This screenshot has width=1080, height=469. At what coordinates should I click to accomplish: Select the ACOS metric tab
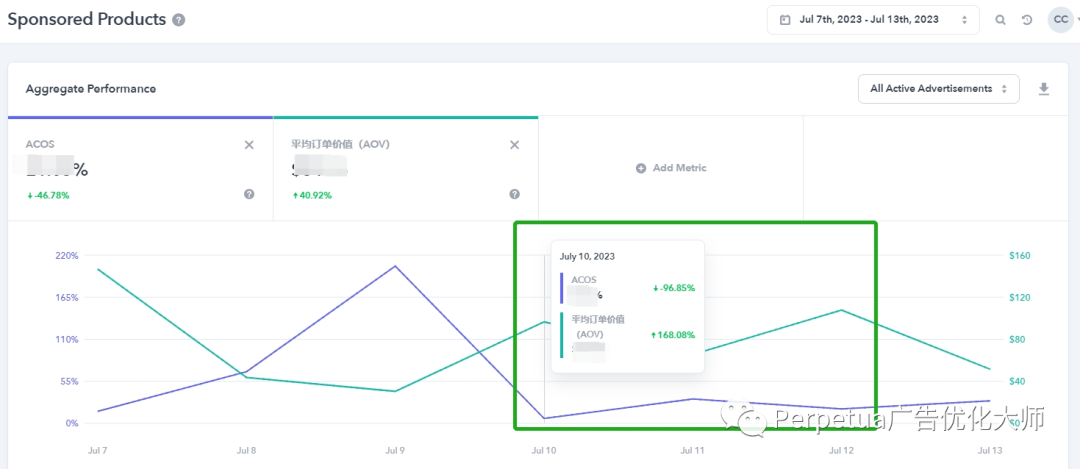coord(140,167)
